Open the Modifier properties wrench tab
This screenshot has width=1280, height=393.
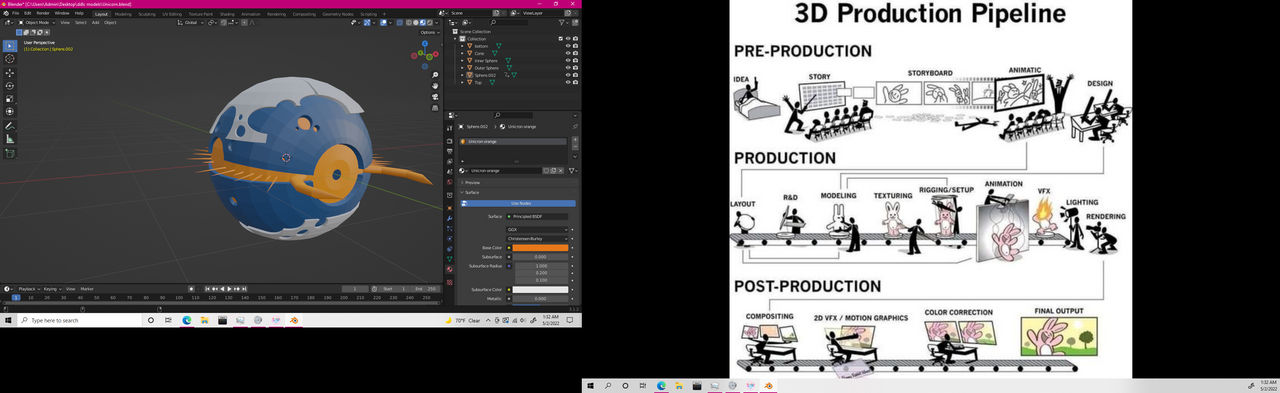(x=450, y=218)
